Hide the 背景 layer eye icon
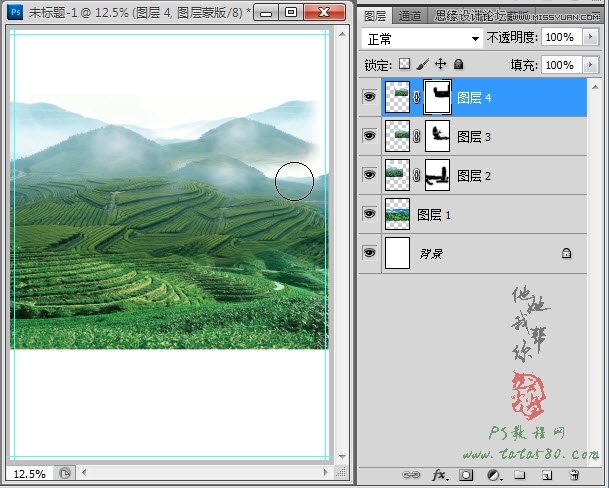The image size is (609, 488). tap(369, 253)
